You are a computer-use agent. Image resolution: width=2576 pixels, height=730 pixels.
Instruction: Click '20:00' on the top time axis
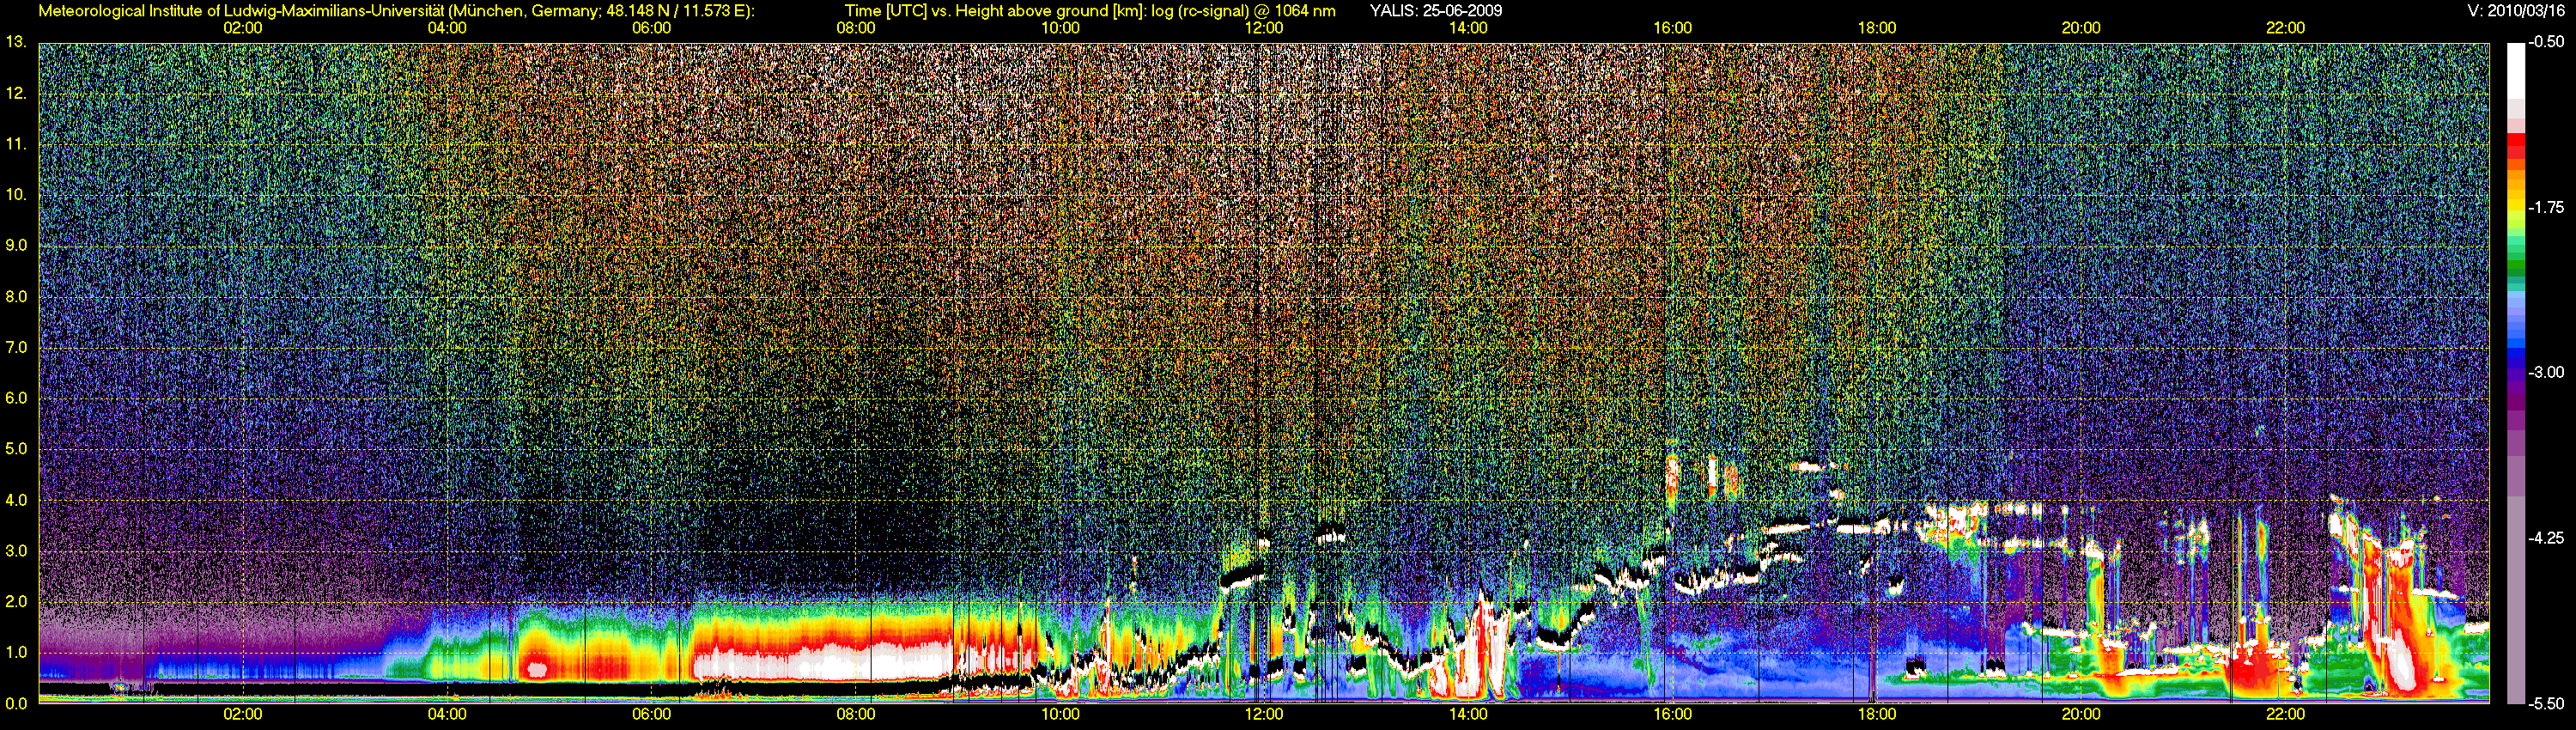(x=2081, y=28)
